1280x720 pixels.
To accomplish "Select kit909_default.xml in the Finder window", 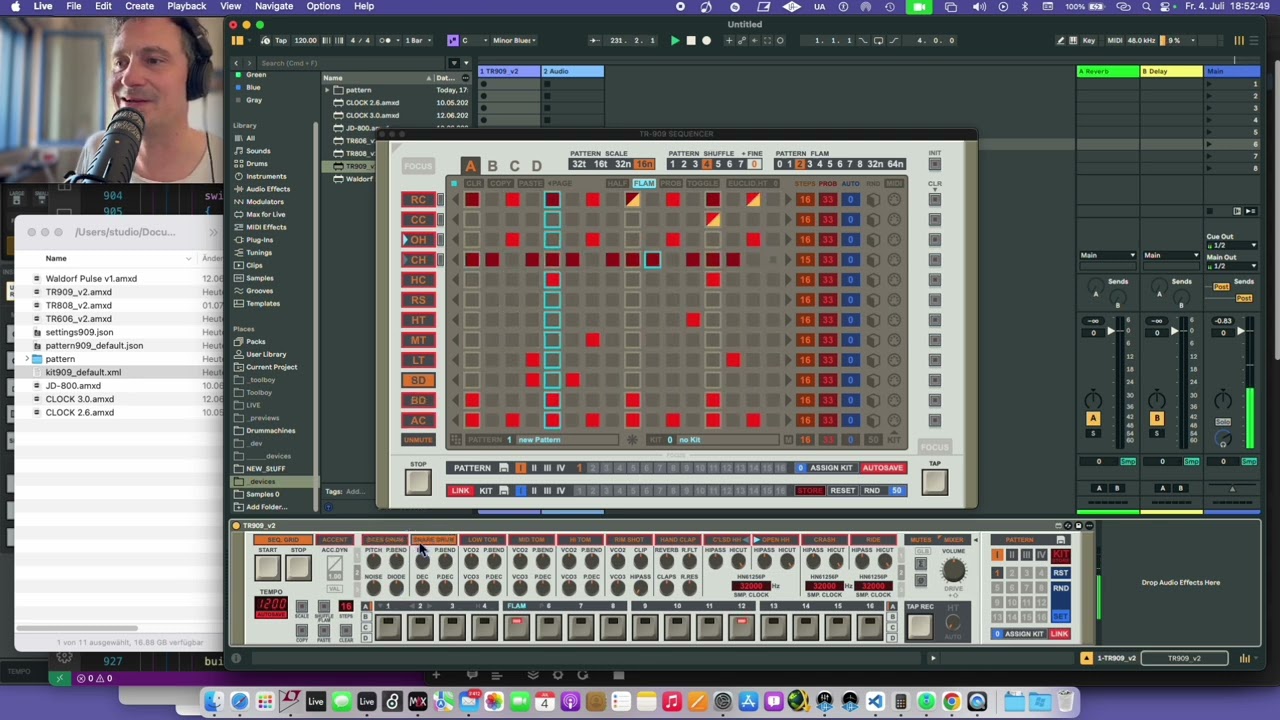I will point(83,372).
